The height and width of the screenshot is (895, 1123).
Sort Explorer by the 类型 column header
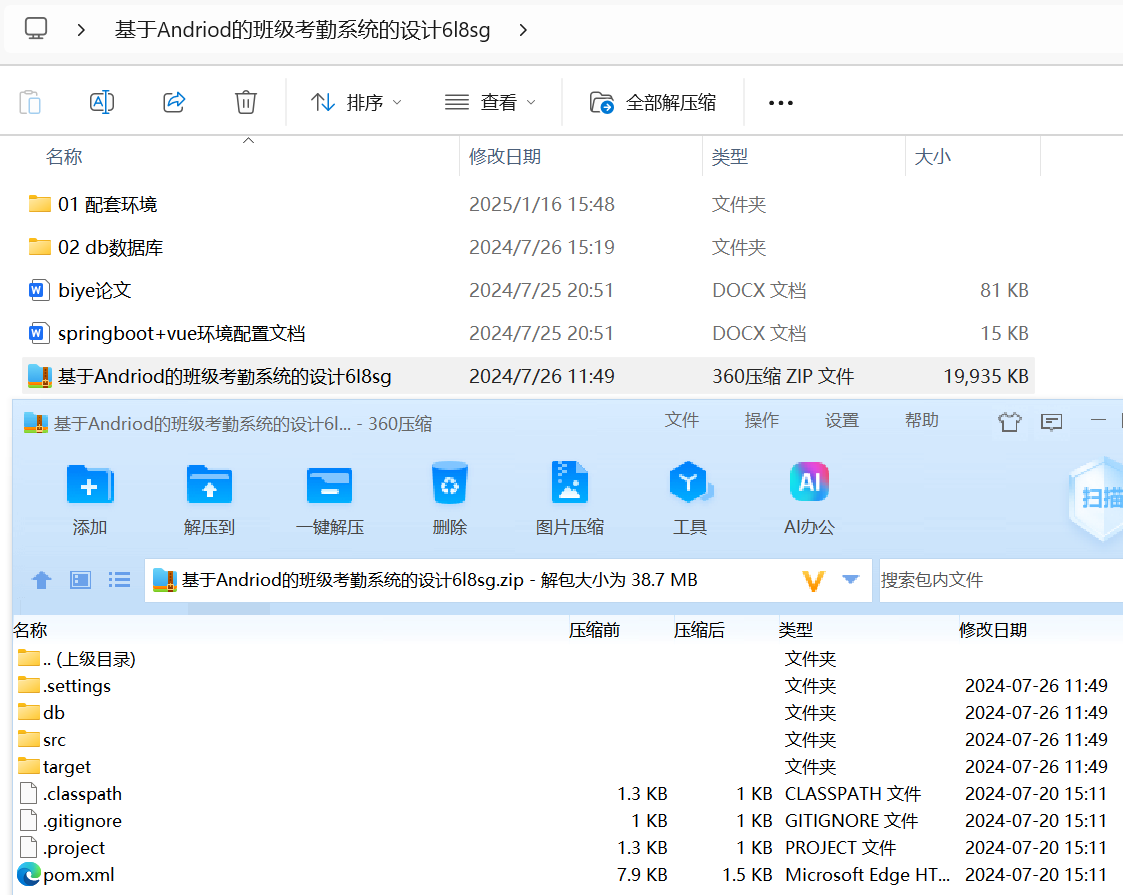click(730, 157)
